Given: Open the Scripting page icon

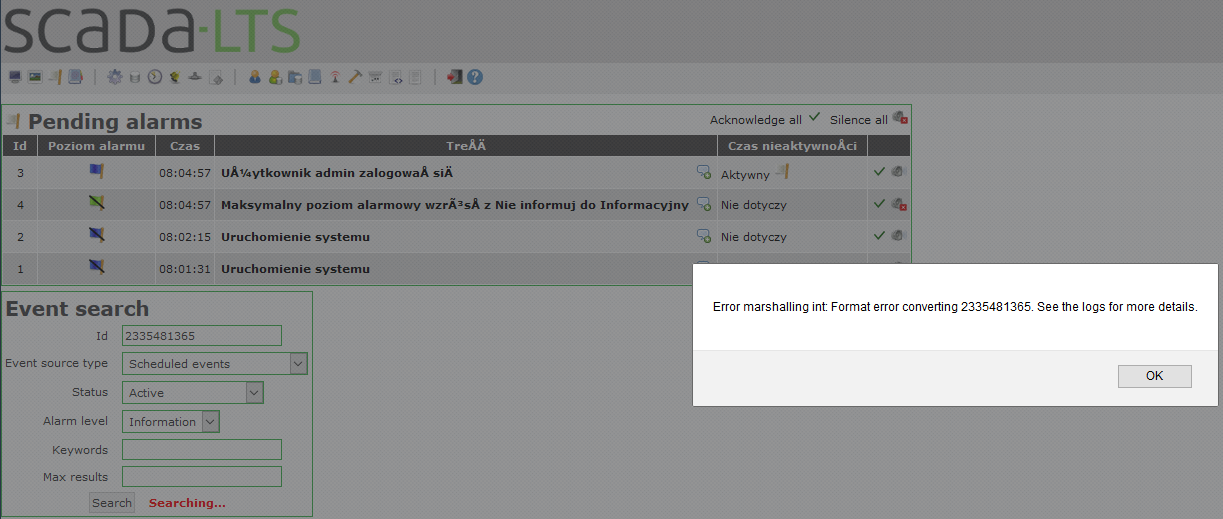Looking at the screenshot, I should 215,77.
